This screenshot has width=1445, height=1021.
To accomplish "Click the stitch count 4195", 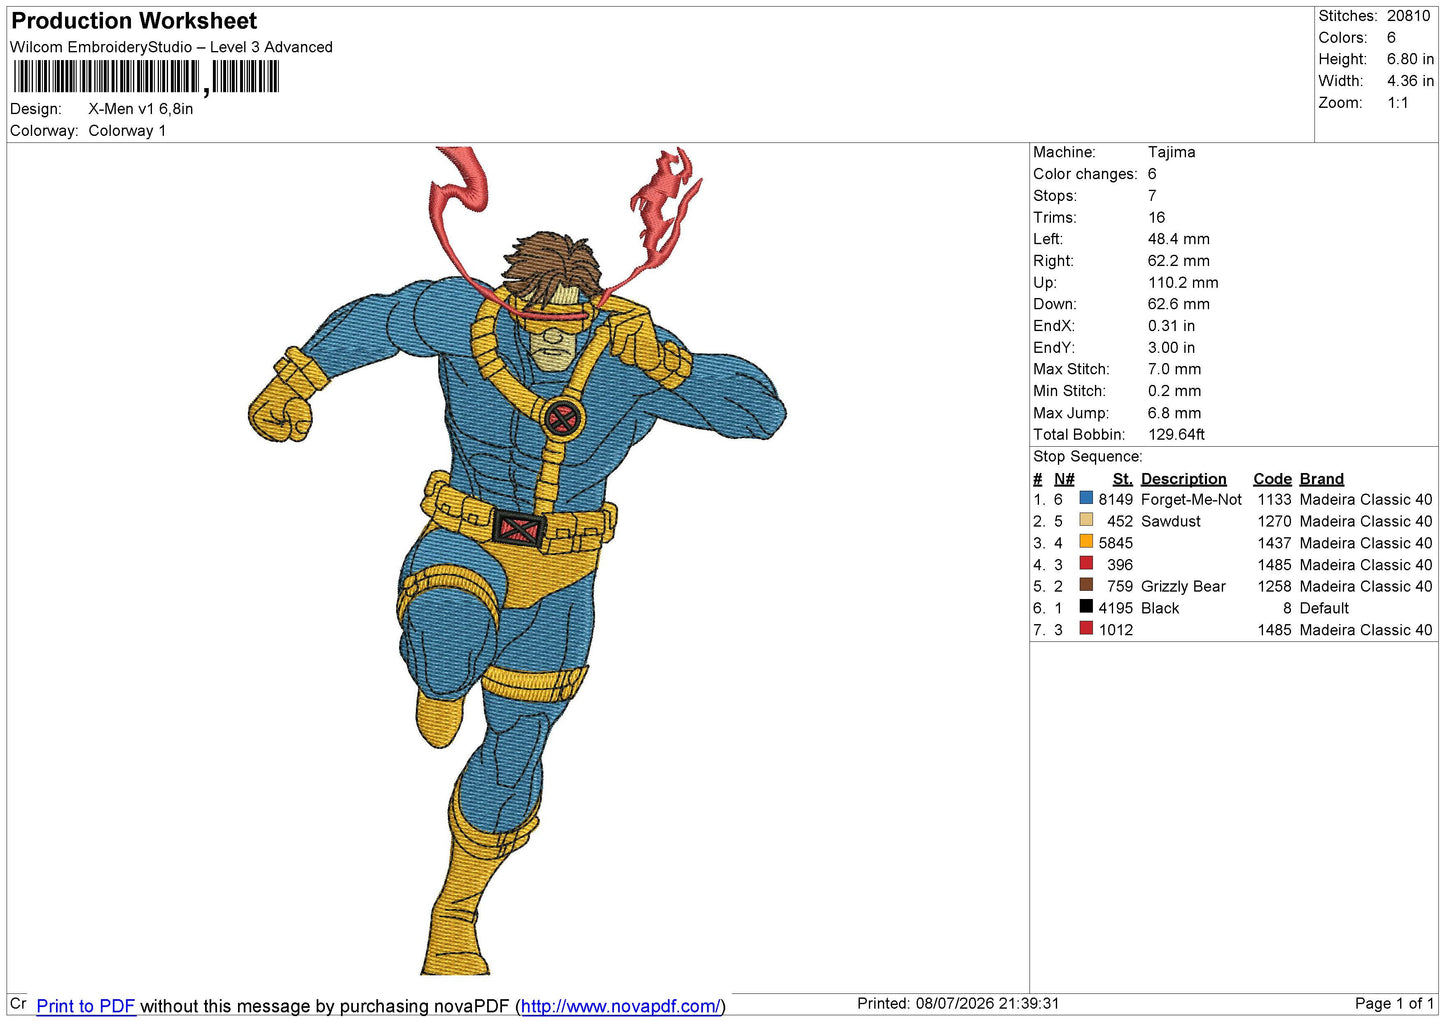I will (x=1116, y=609).
